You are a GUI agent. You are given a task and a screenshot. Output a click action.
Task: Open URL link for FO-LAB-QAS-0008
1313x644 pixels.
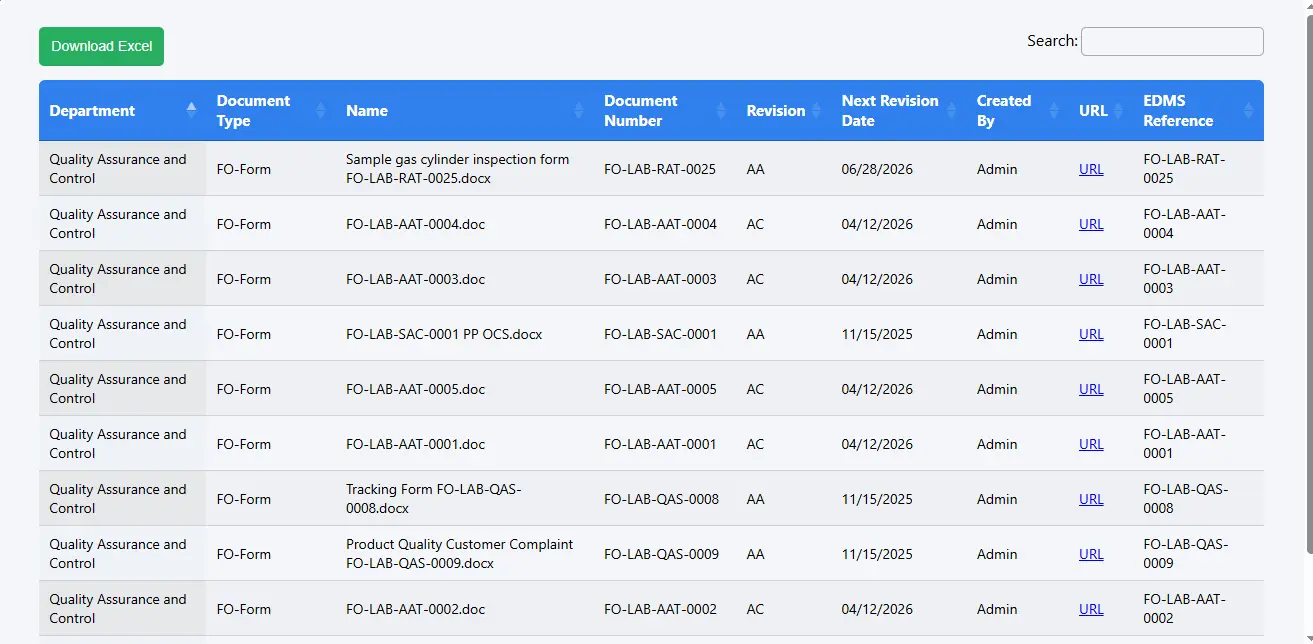click(x=1091, y=499)
